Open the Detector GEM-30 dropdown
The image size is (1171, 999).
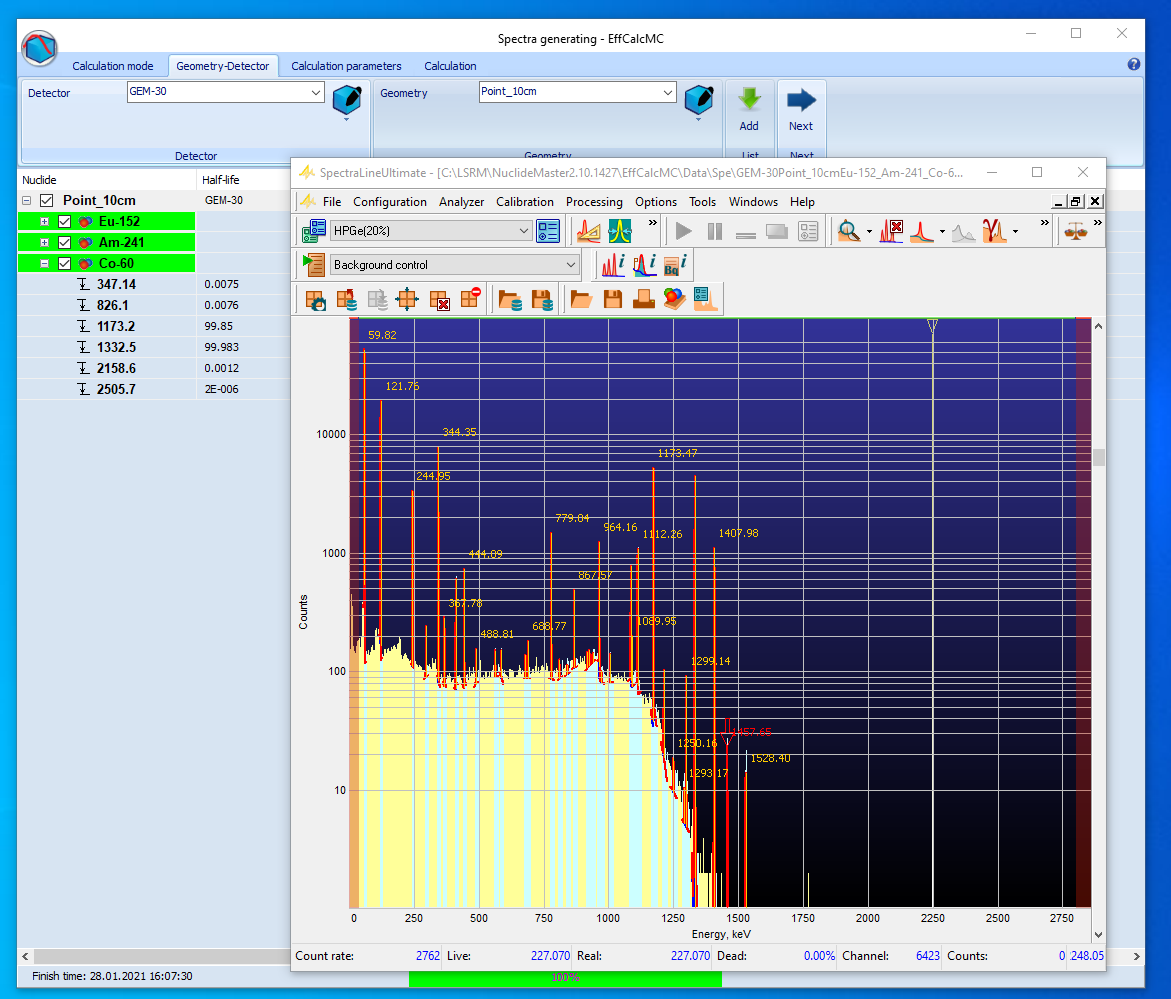[x=316, y=92]
